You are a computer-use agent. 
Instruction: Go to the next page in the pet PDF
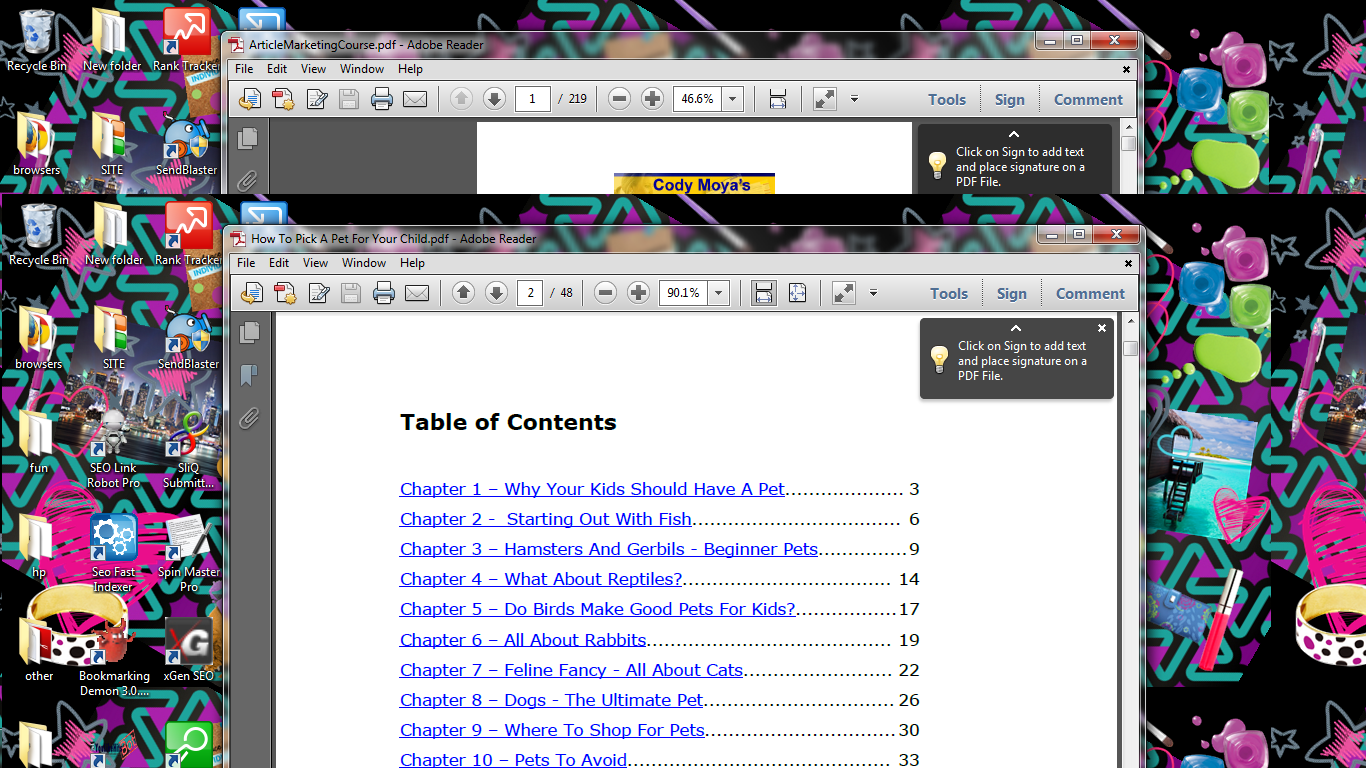point(496,293)
